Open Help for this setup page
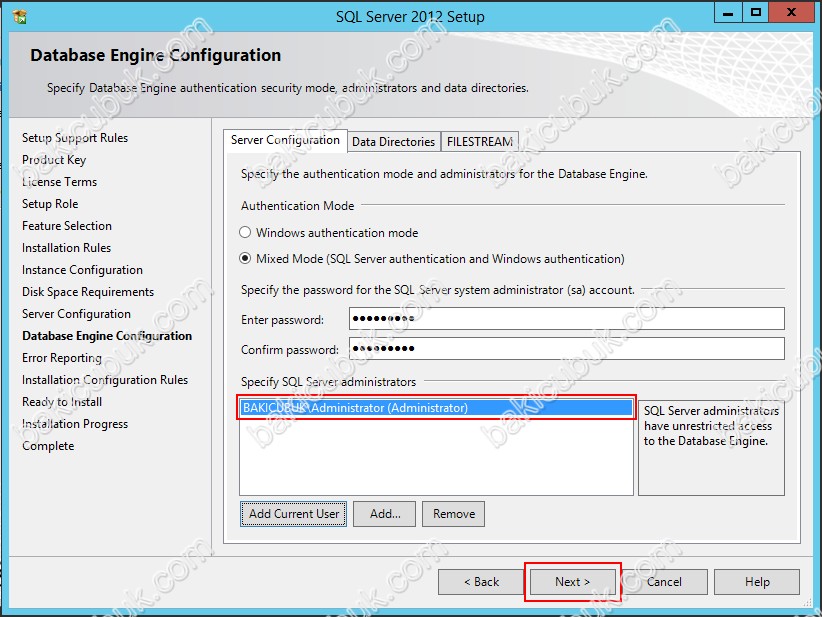 tap(757, 582)
